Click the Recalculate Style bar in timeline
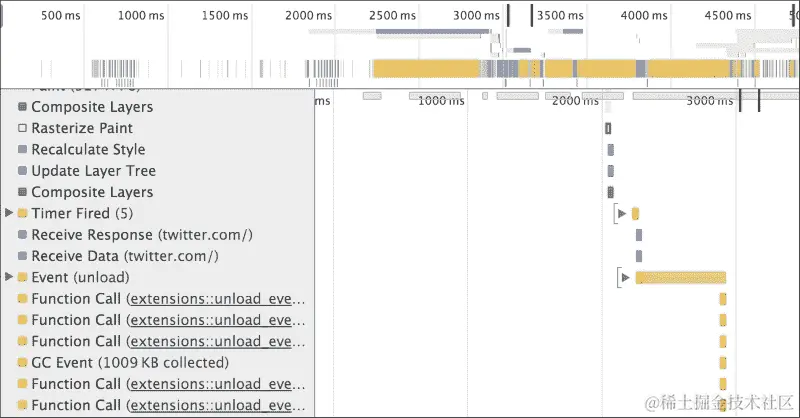Screen dimensions: 800x418 click(611, 150)
